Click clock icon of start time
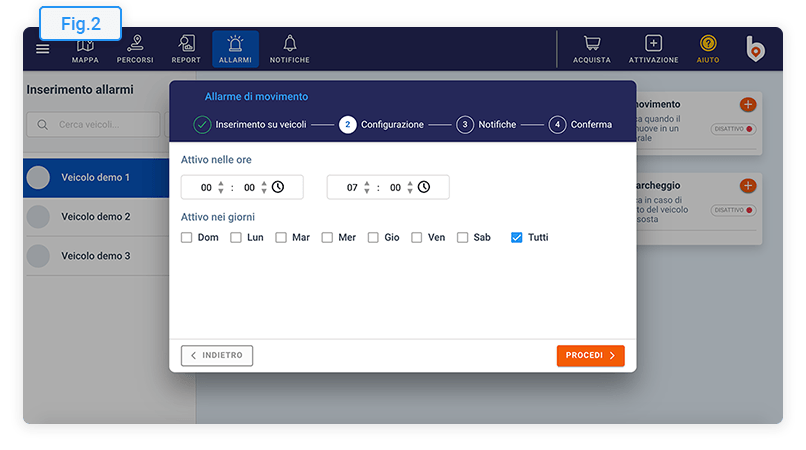The image size is (806, 450). click(278, 187)
